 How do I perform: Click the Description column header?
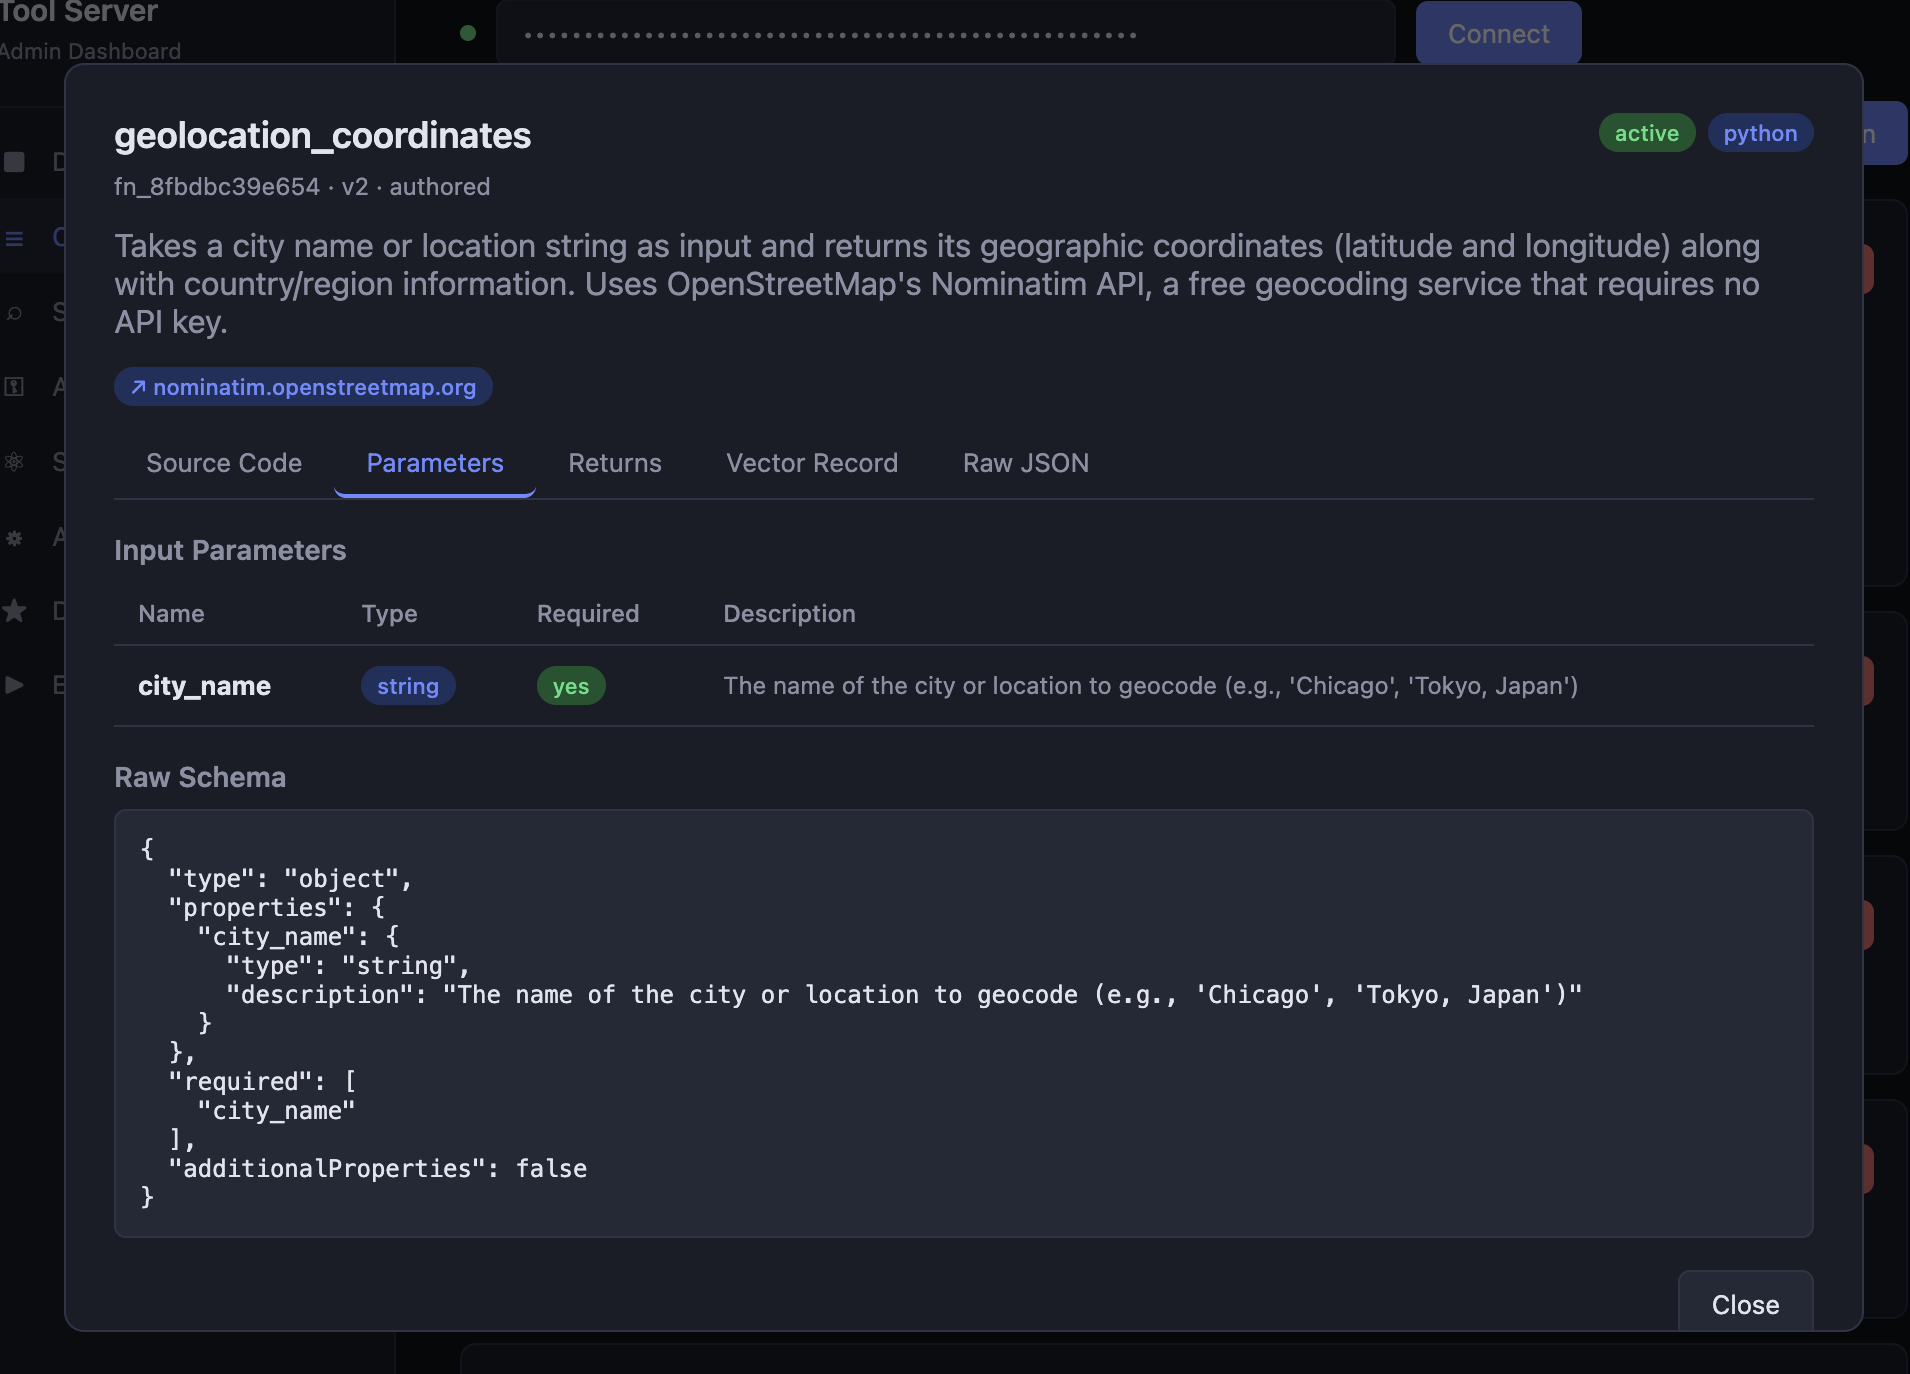(x=789, y=614)
